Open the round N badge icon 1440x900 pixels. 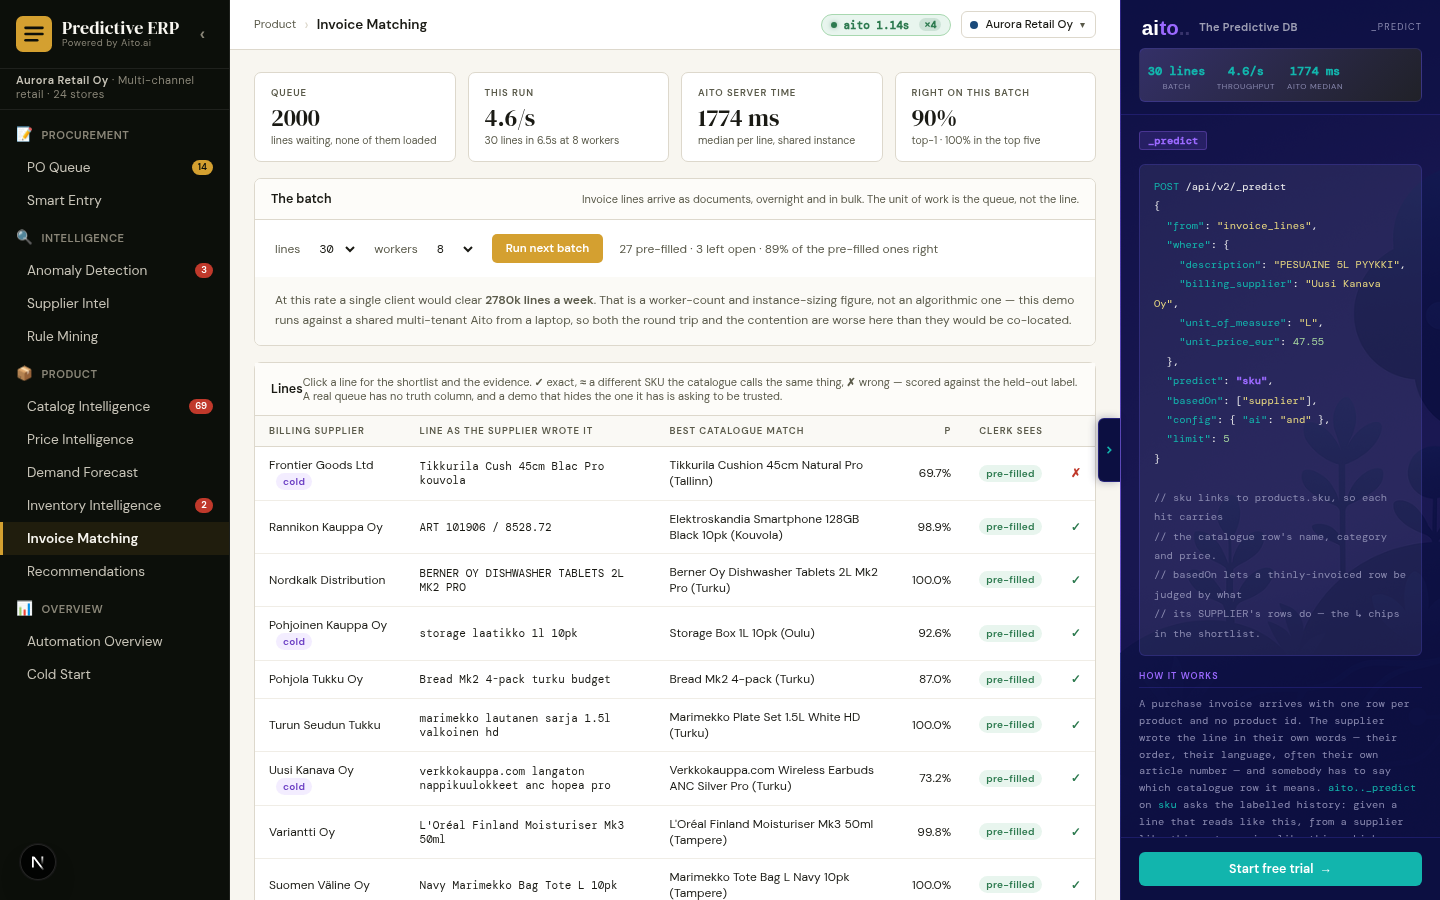[x=38, y=862]
